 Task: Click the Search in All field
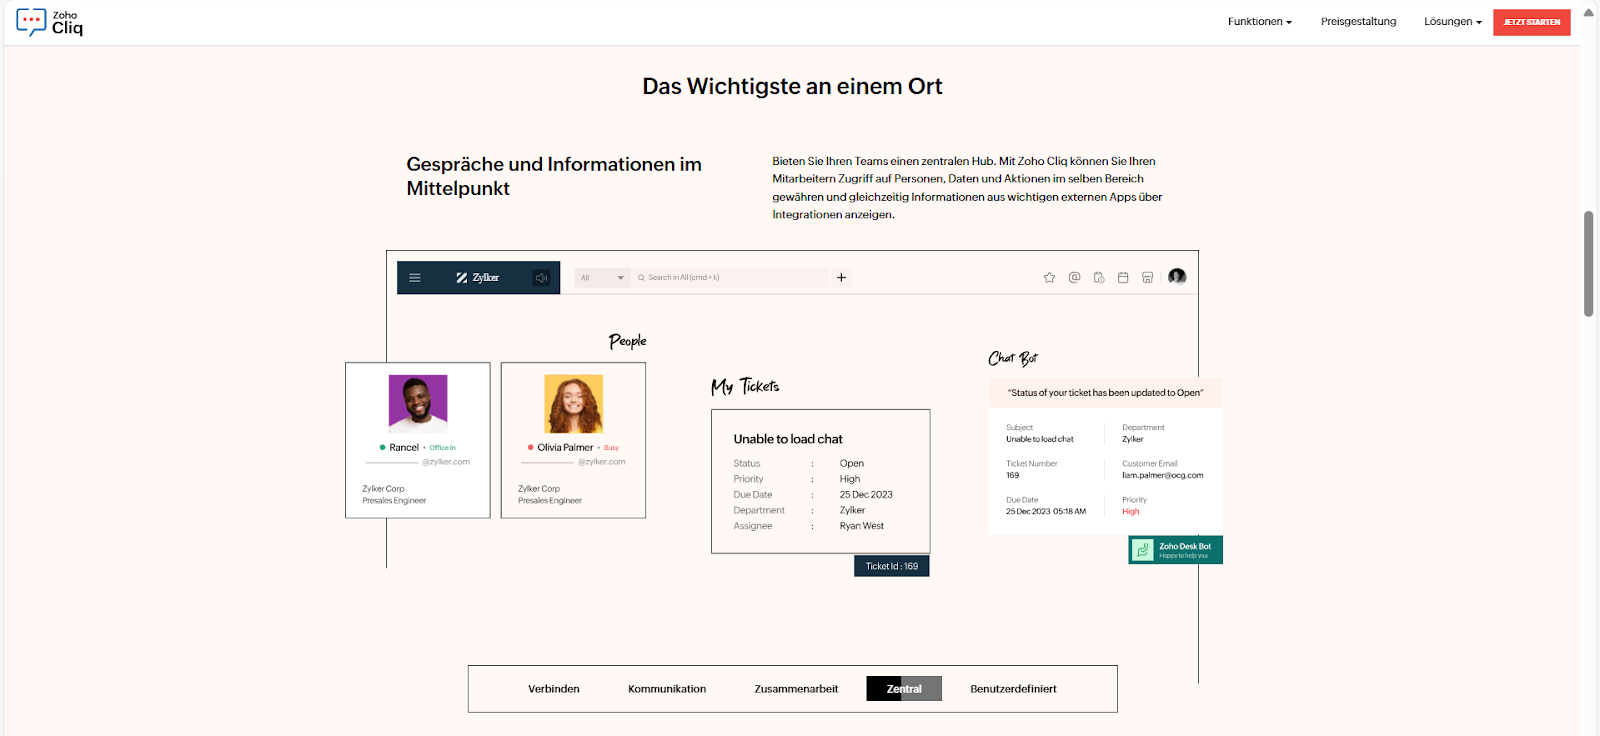click(x=731, y=278)
